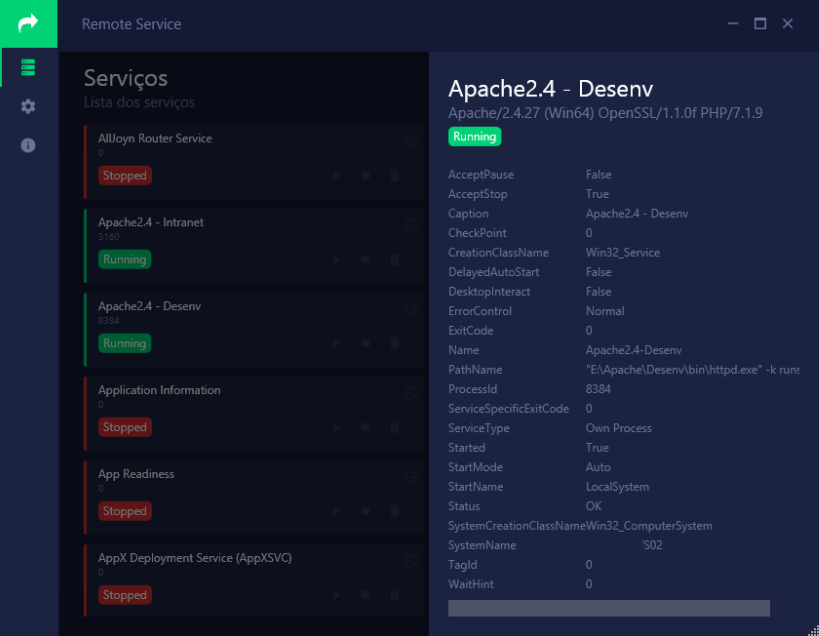The image size is (819, 636).
Task: Click the StartName value LocalSystem
Action: click(x=617, y=487)
